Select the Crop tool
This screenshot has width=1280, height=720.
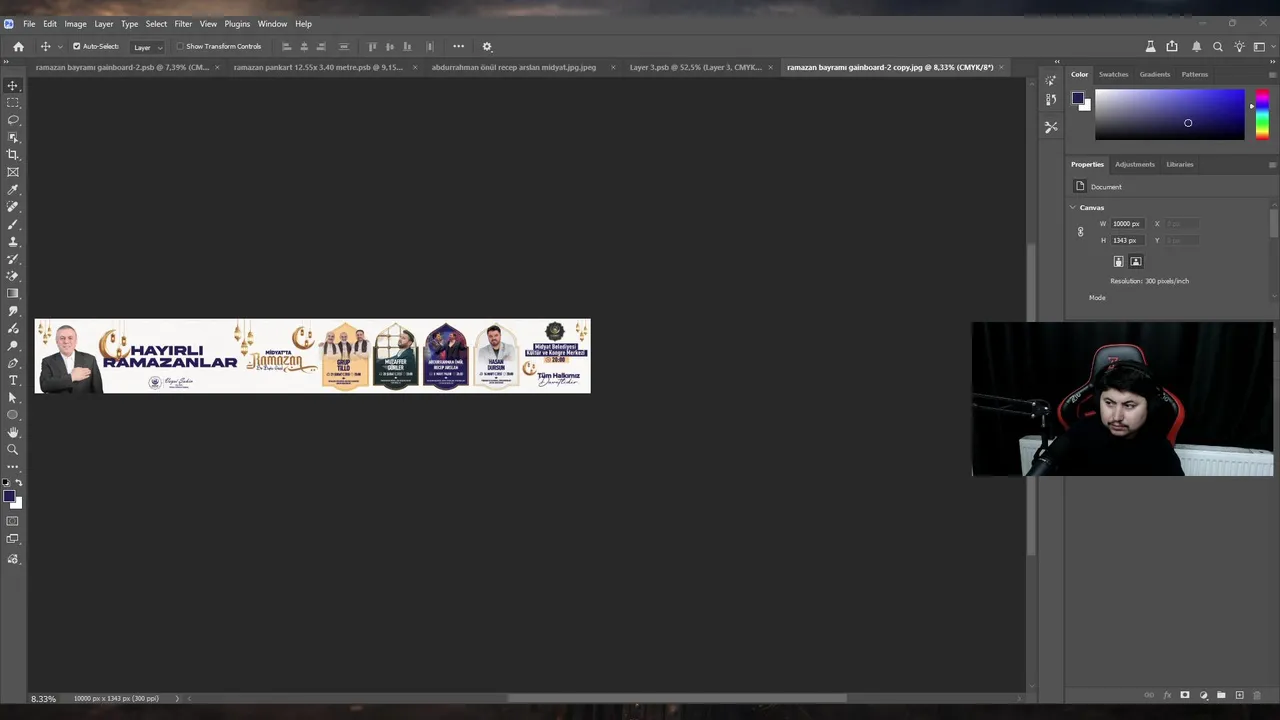click(13, 155)
